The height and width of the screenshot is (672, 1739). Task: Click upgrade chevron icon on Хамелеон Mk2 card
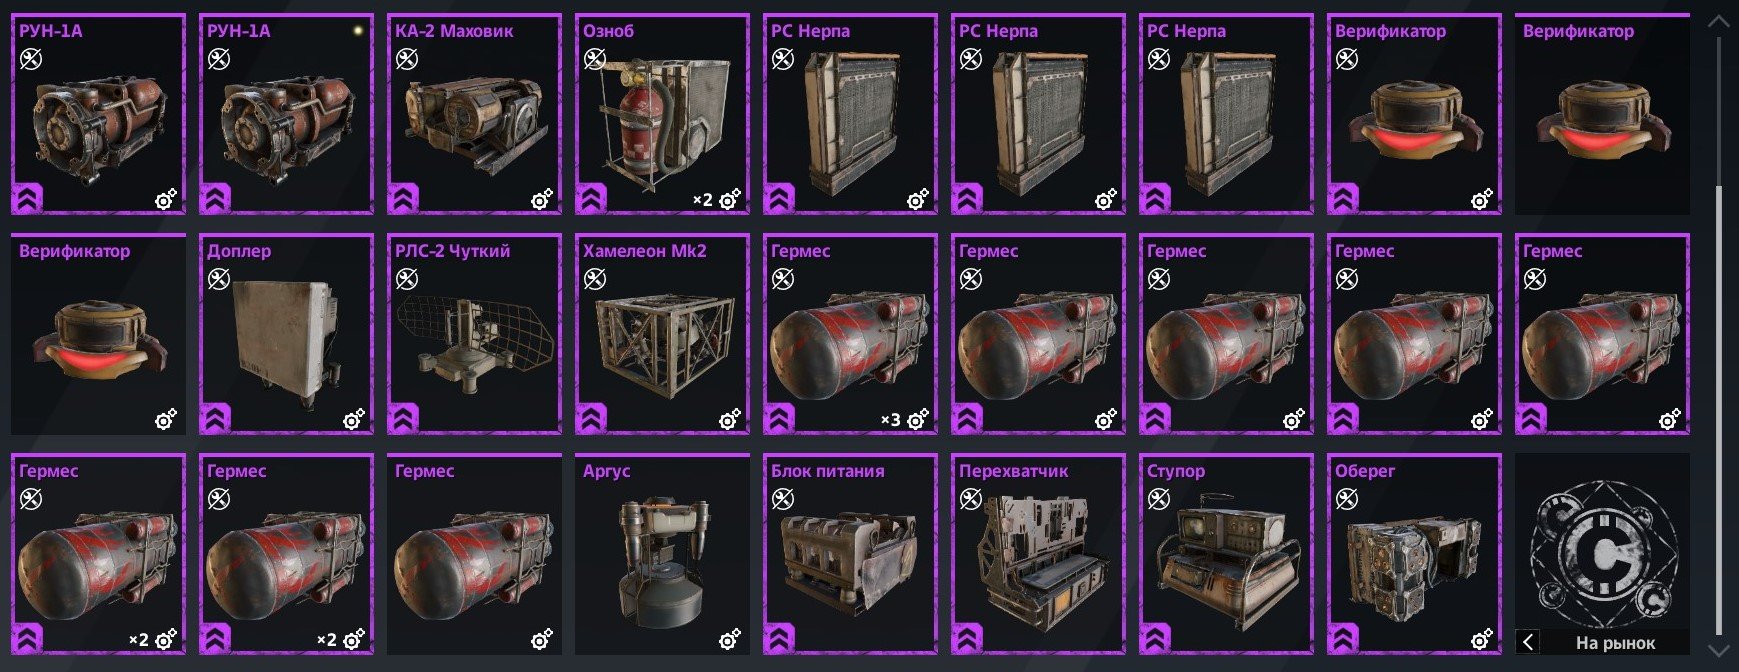coord(592,418)
